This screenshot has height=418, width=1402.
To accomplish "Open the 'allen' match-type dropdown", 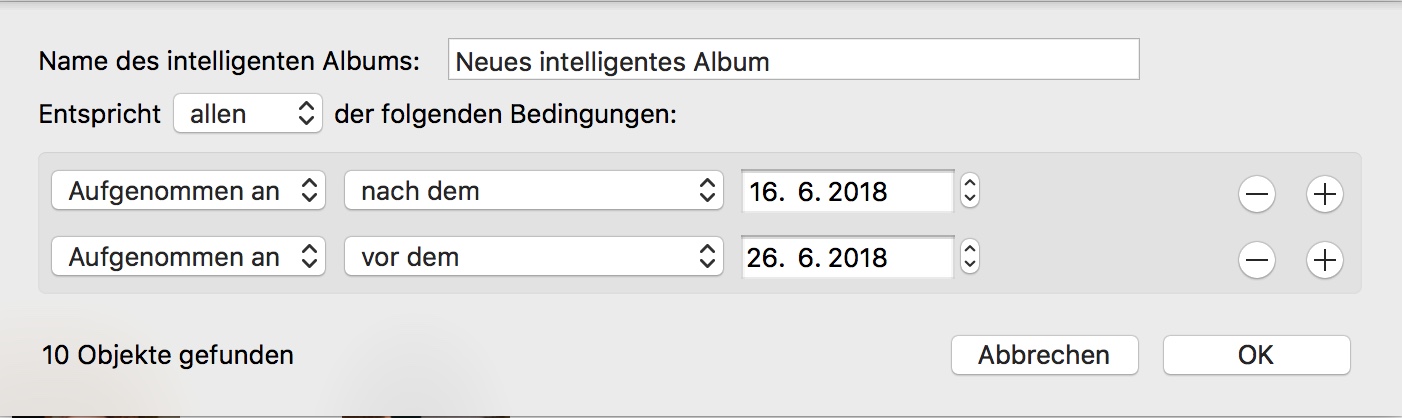I will (x=248, y=114).
